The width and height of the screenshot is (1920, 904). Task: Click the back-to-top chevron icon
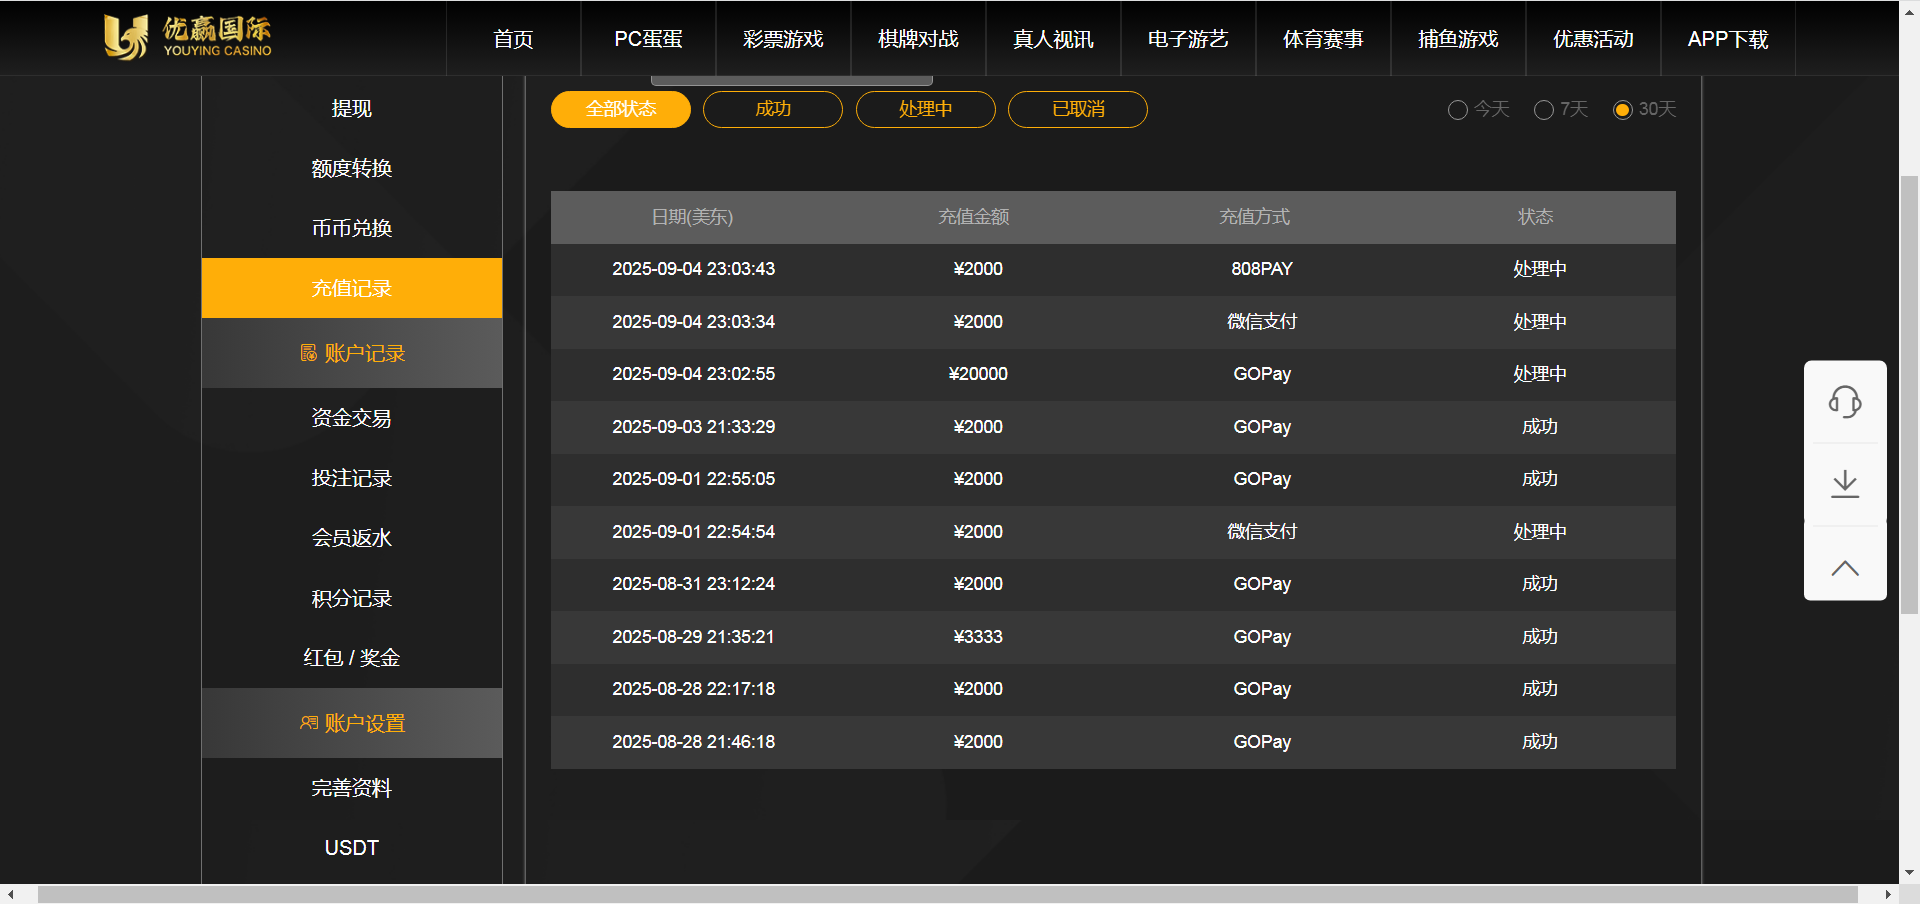(x=1845, y=568)
